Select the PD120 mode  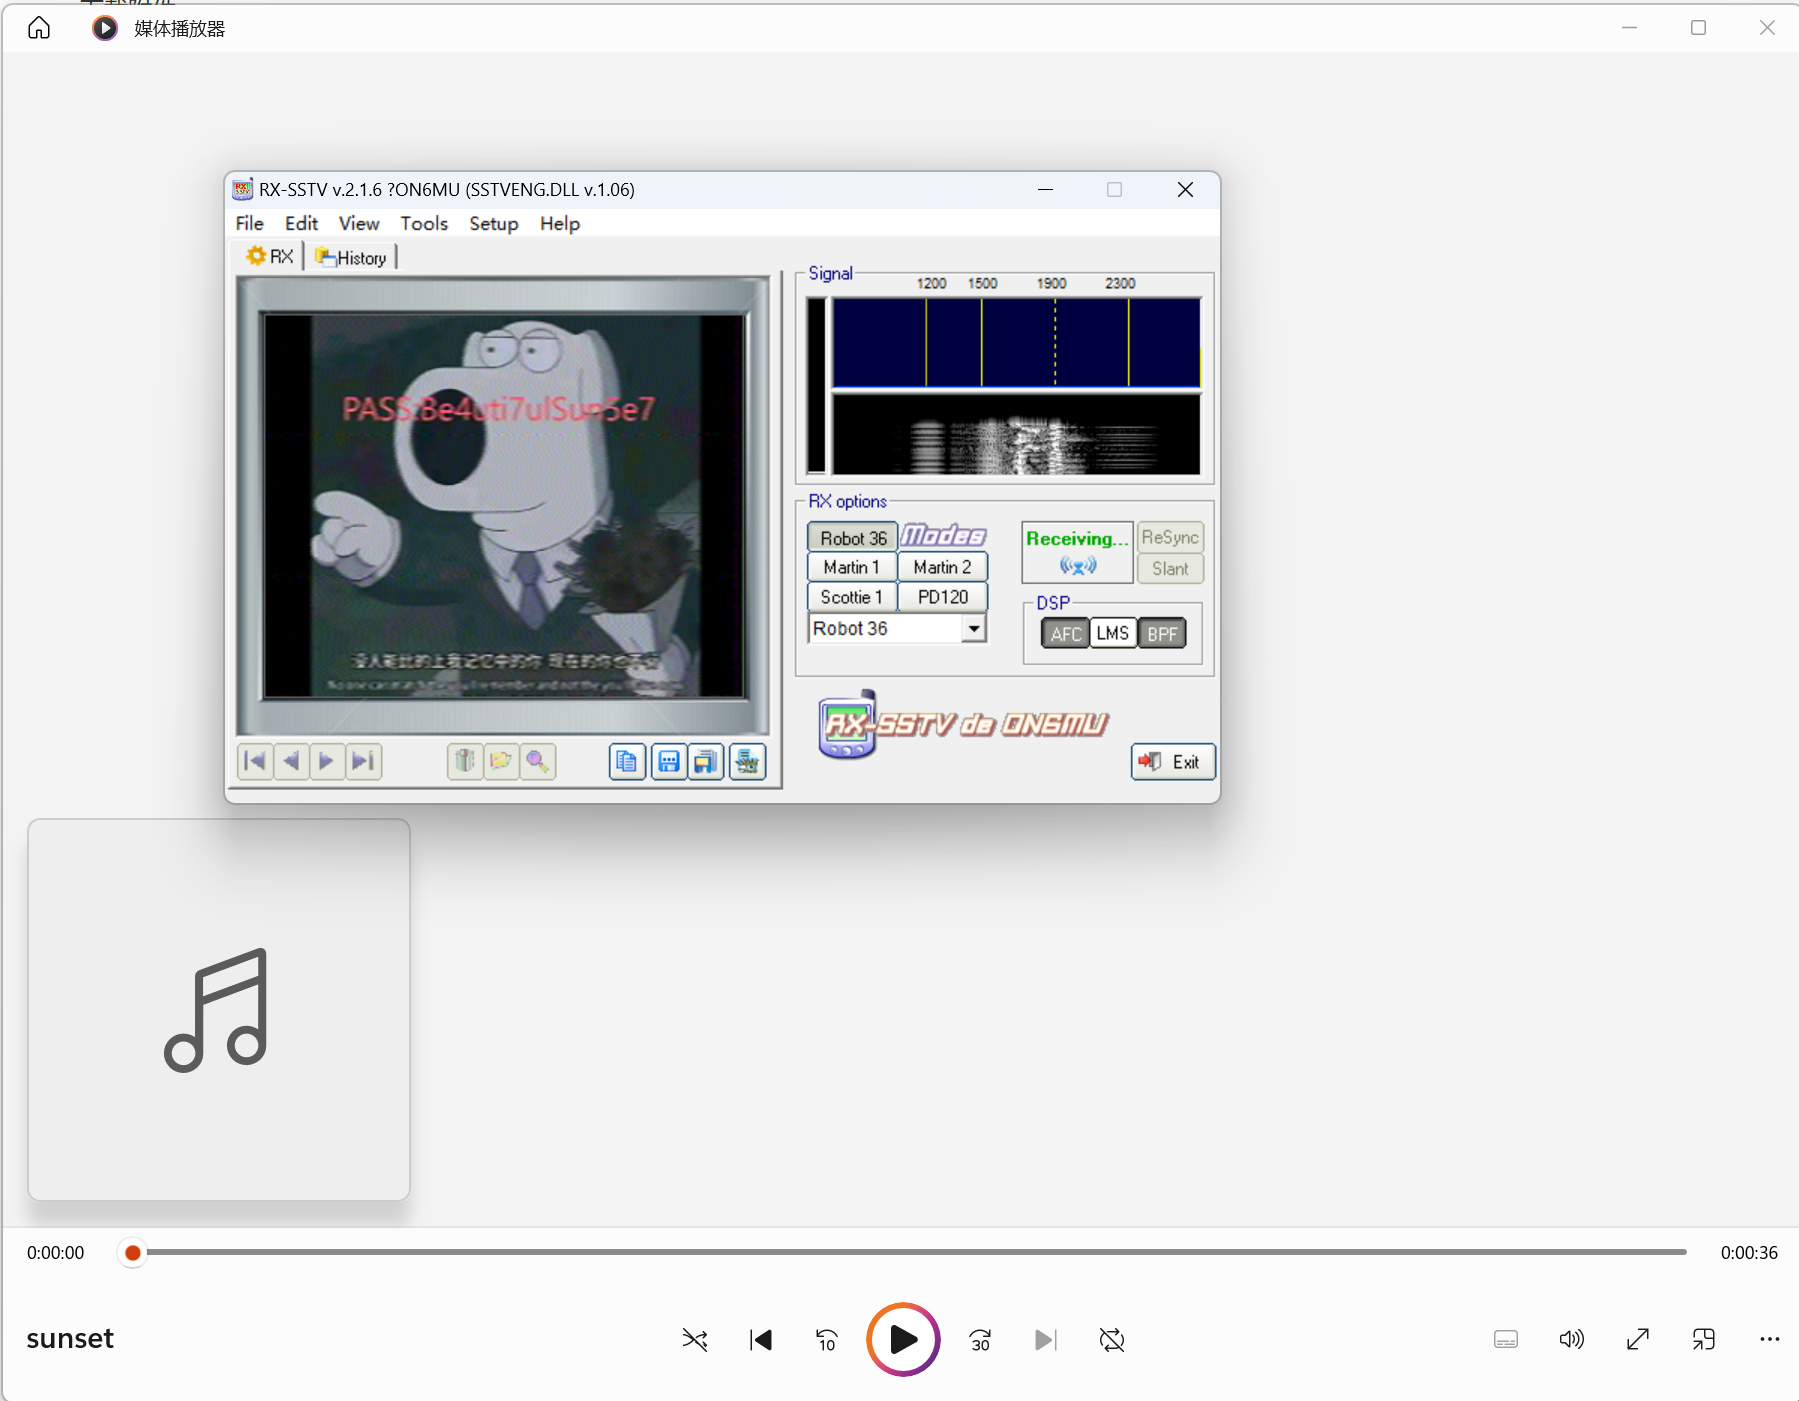(x=942, y=597)
